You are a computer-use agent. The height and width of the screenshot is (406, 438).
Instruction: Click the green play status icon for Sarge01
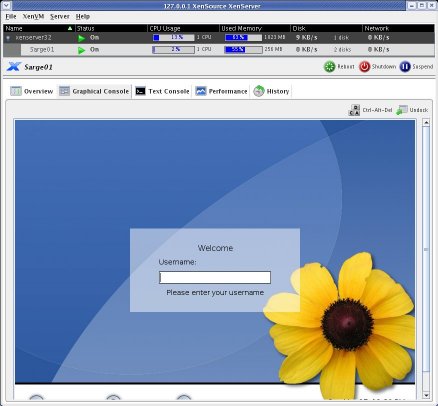(81, 50)
